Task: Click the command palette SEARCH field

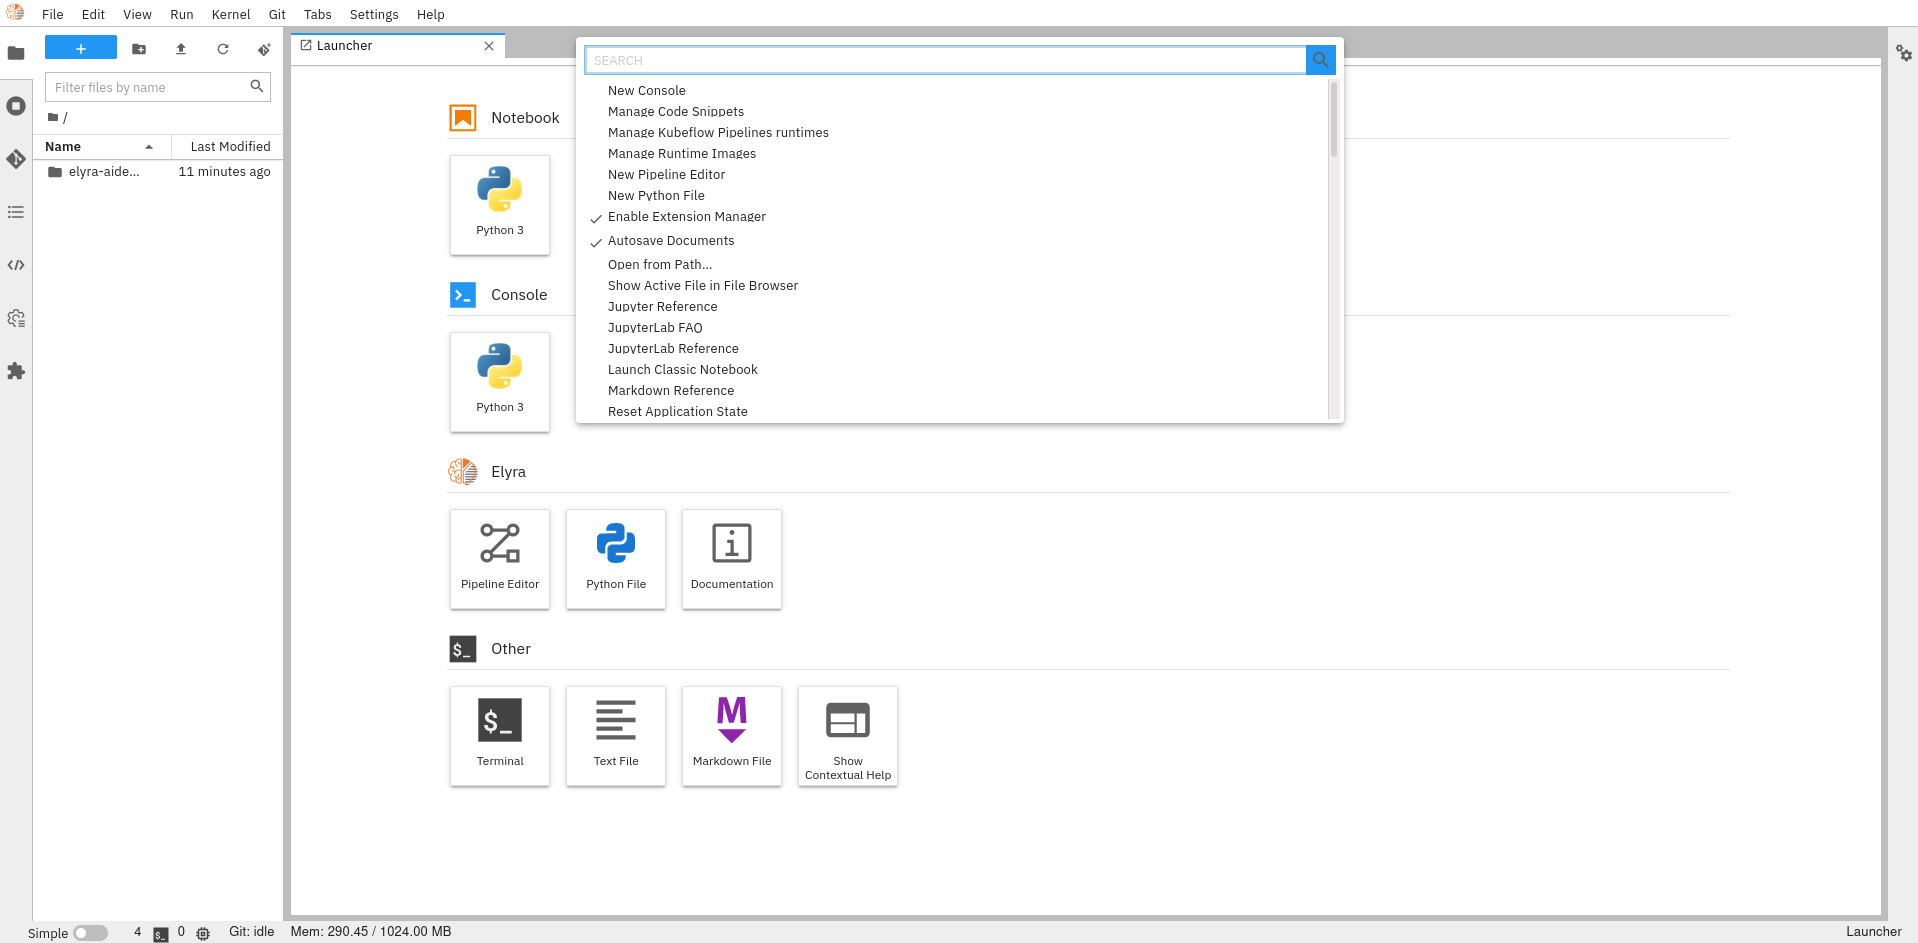Action: 946,60
